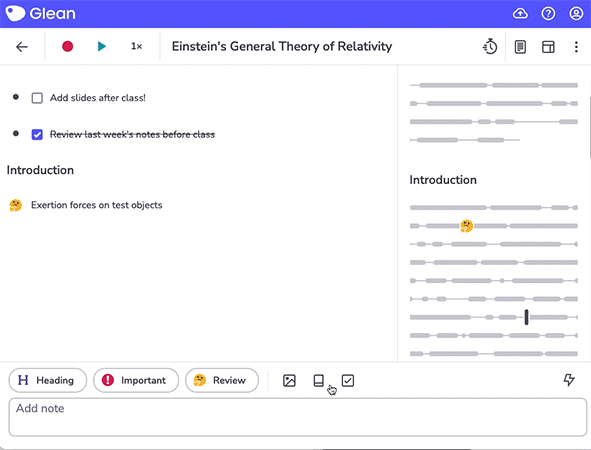
Task: Open the help question mark icon
Action: tap(548, 14)
